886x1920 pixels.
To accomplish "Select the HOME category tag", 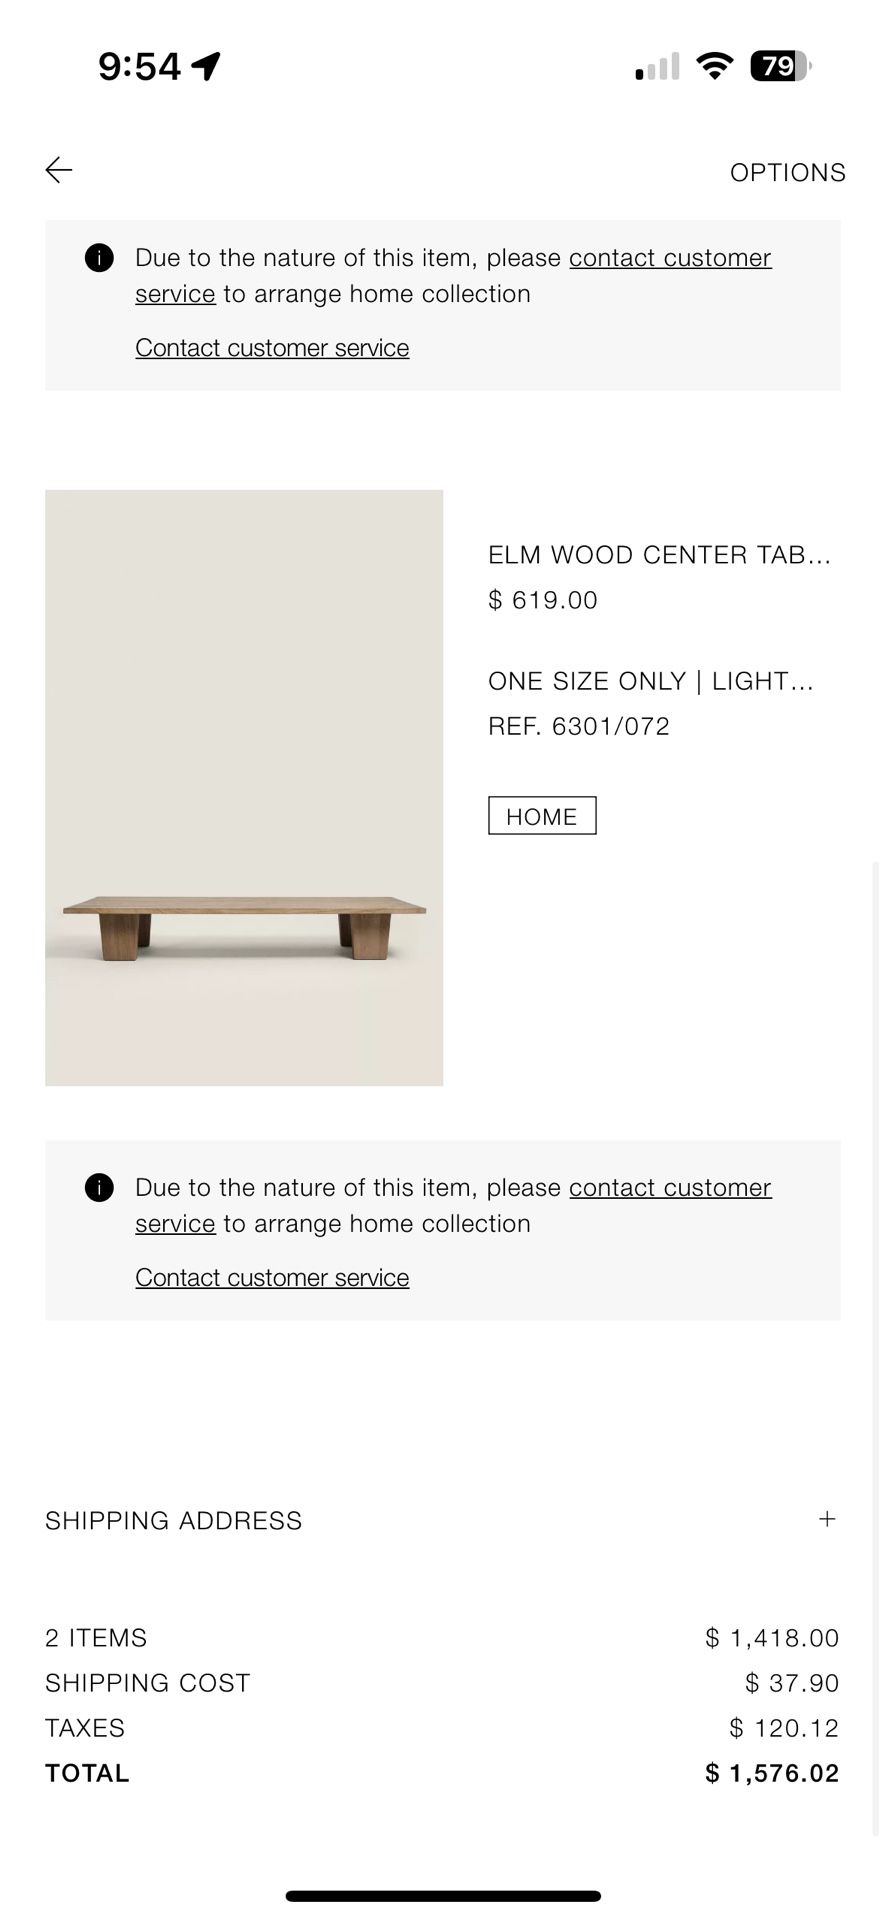I will click(x=542, y=816).
